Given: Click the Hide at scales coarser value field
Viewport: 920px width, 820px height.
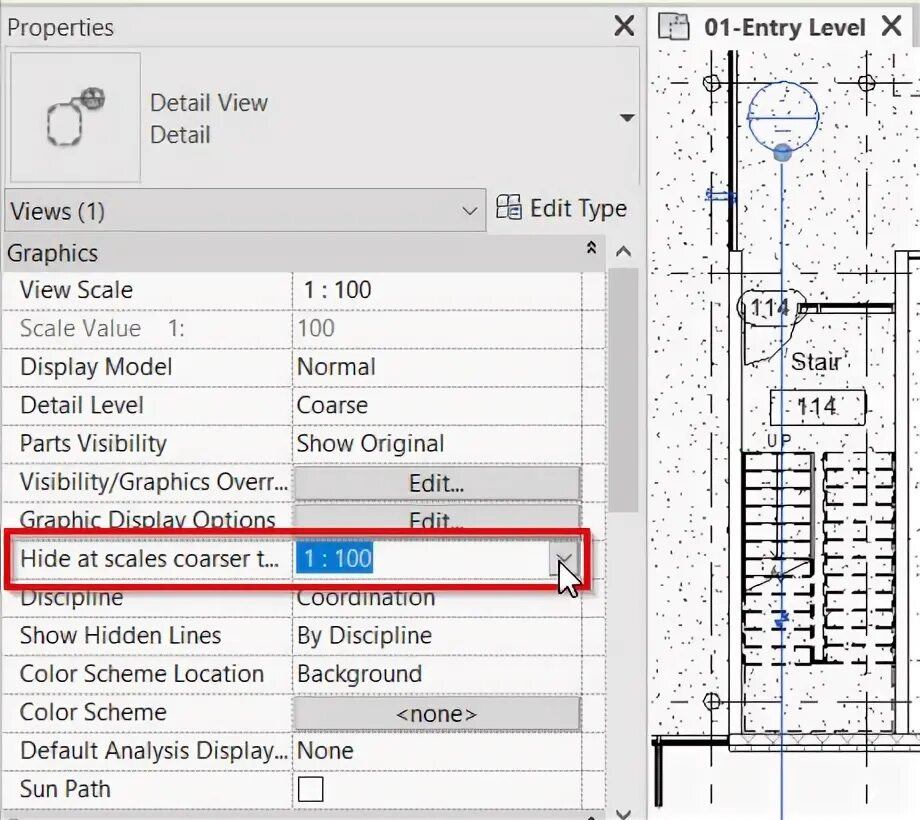Looking at the screenshot, I should point(422,558).
